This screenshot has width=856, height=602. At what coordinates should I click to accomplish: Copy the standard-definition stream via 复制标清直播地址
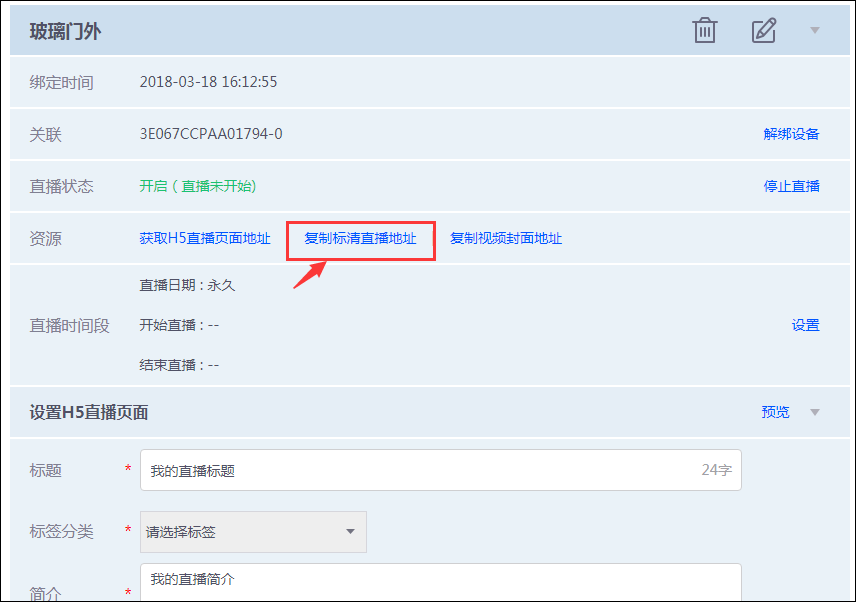pos(360,239)
